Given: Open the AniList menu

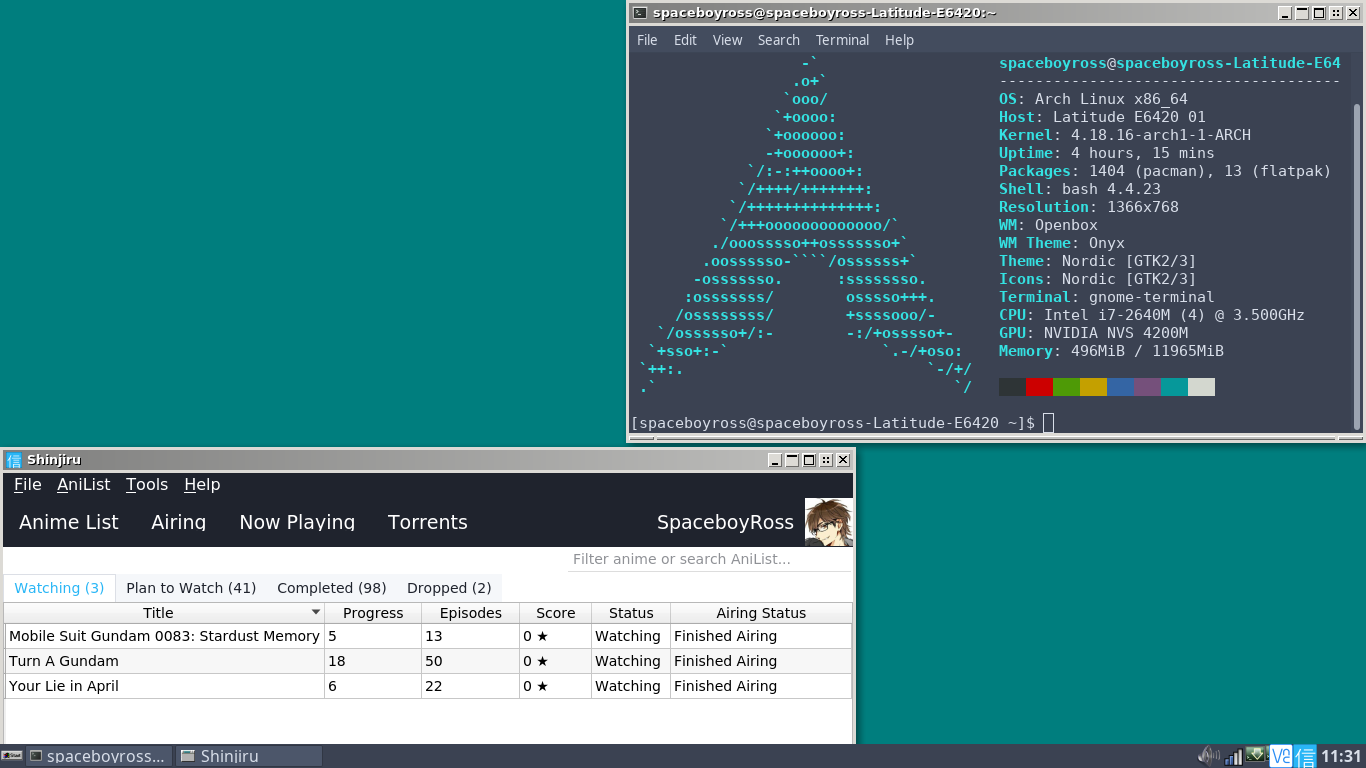Looking at the screenshot, I should [x=84, y=484].
